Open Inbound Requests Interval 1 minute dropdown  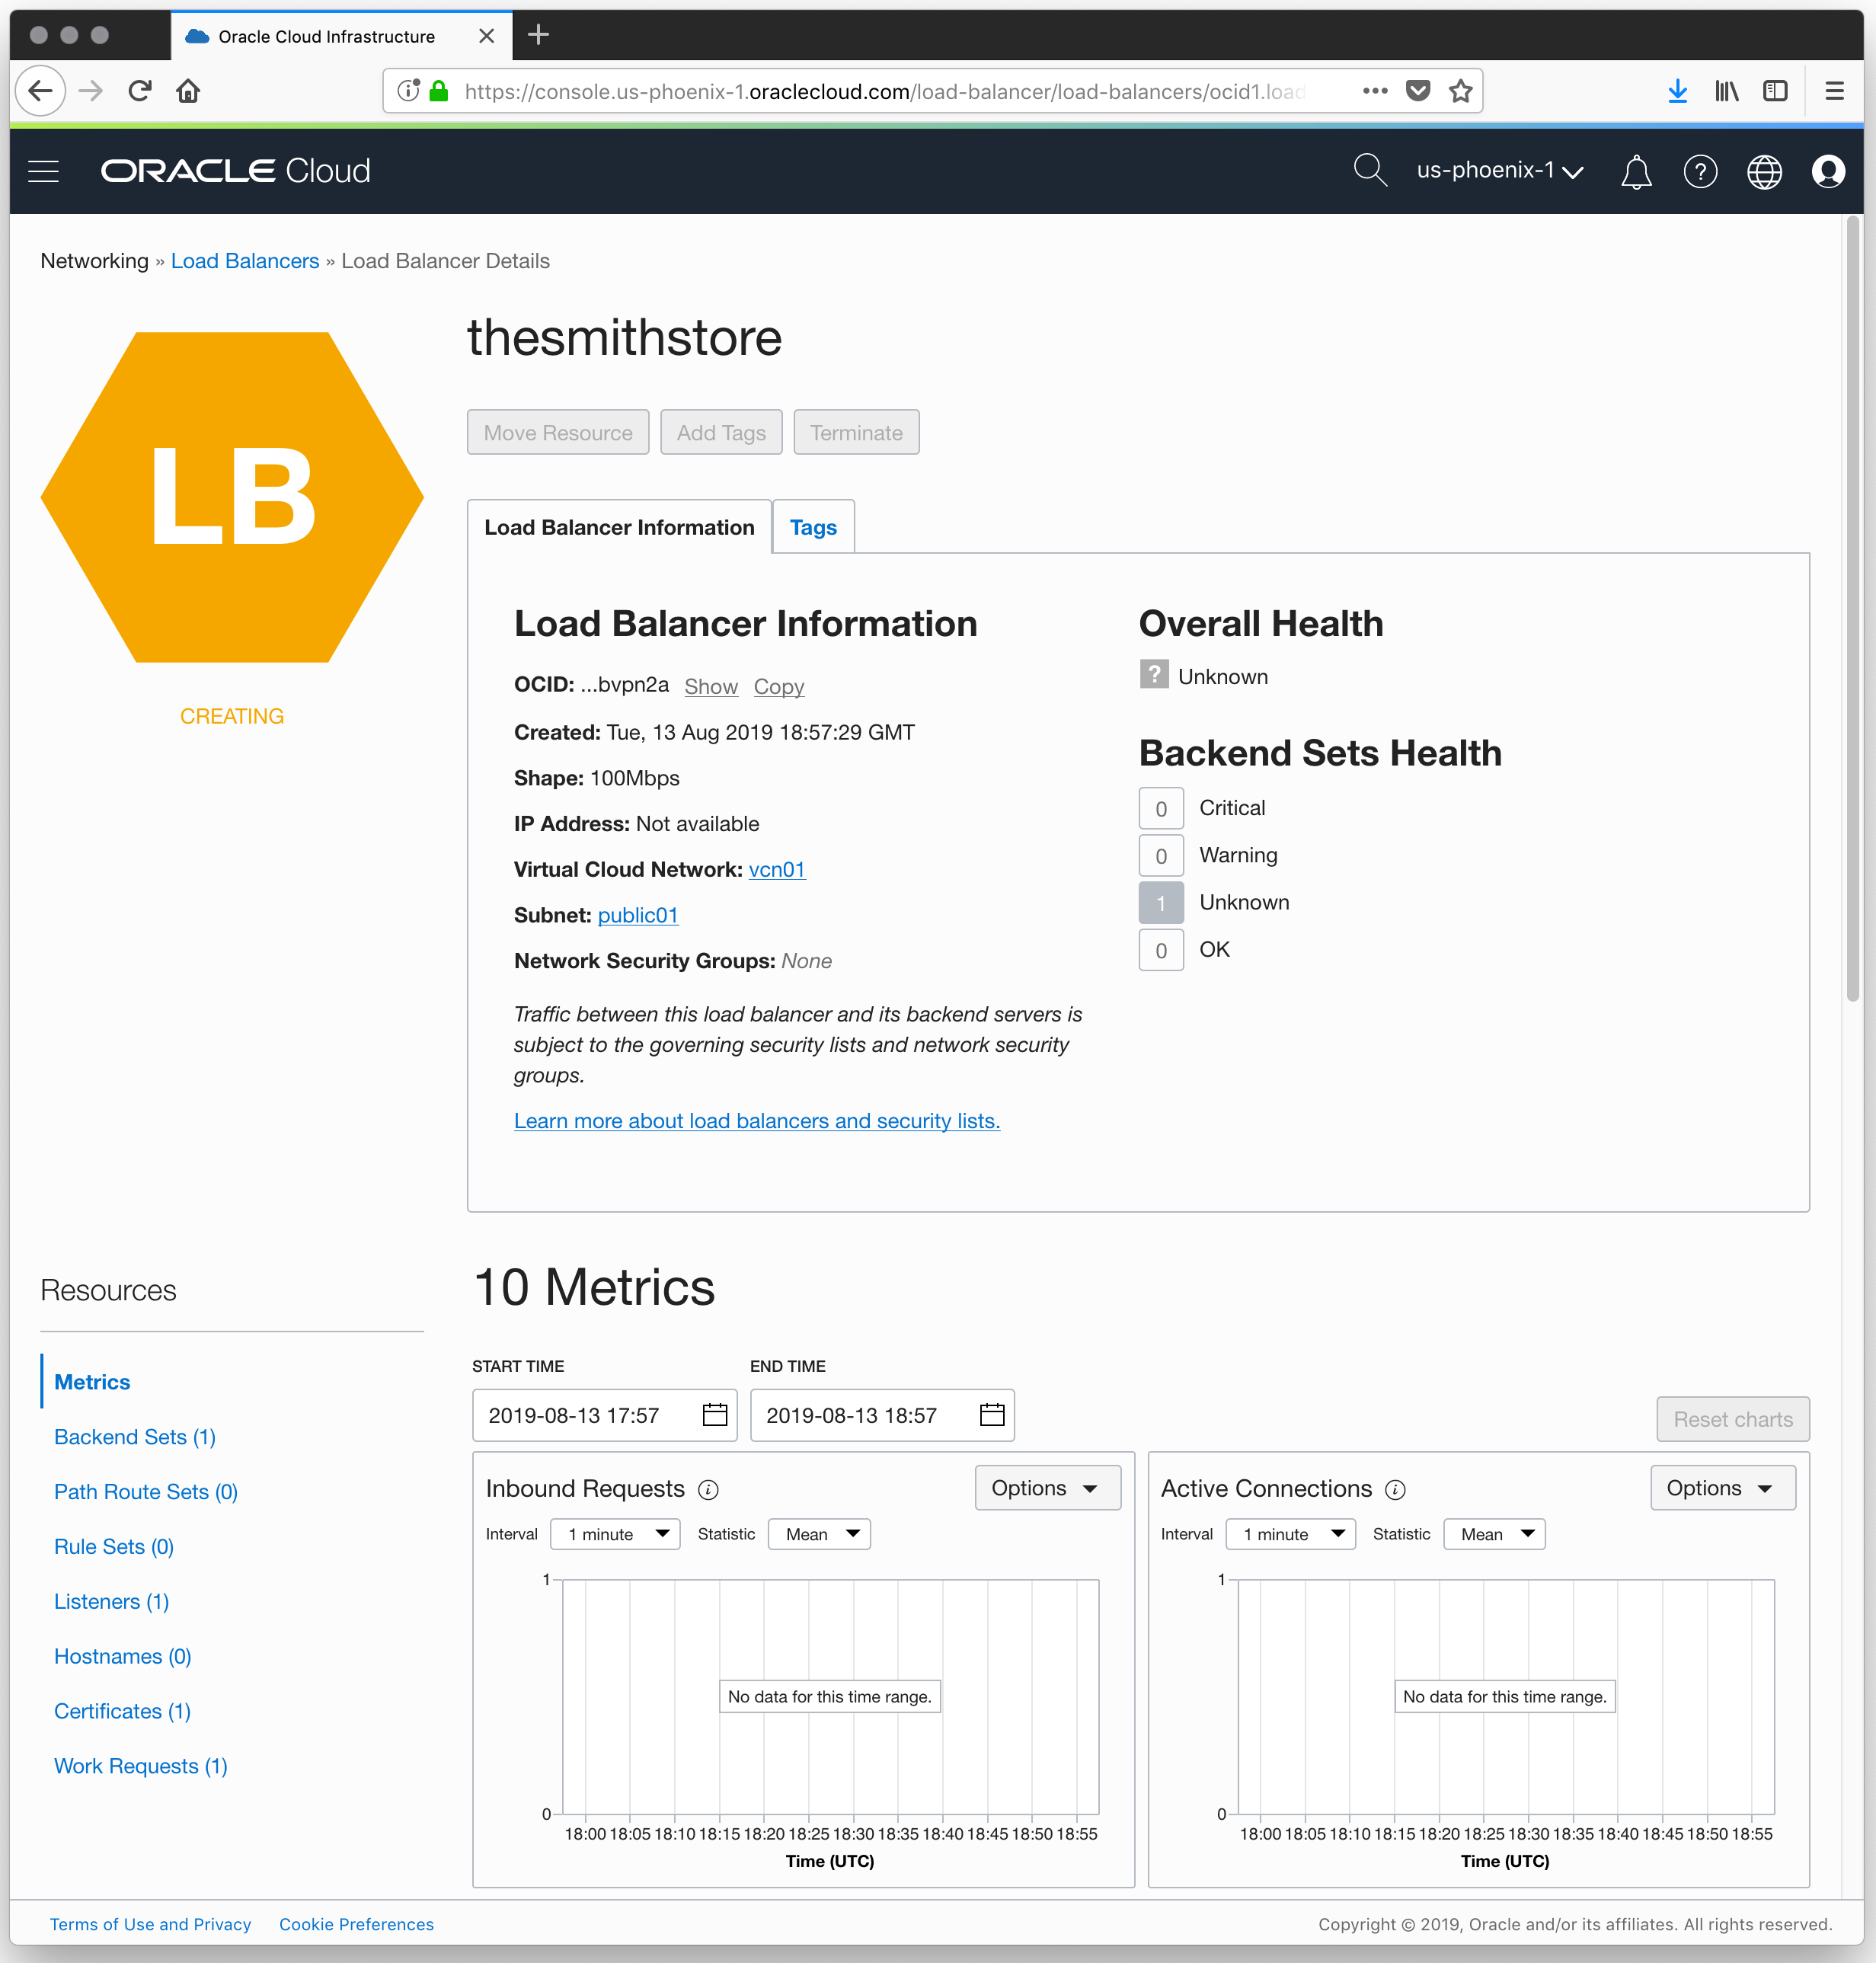click(615, 1534)
